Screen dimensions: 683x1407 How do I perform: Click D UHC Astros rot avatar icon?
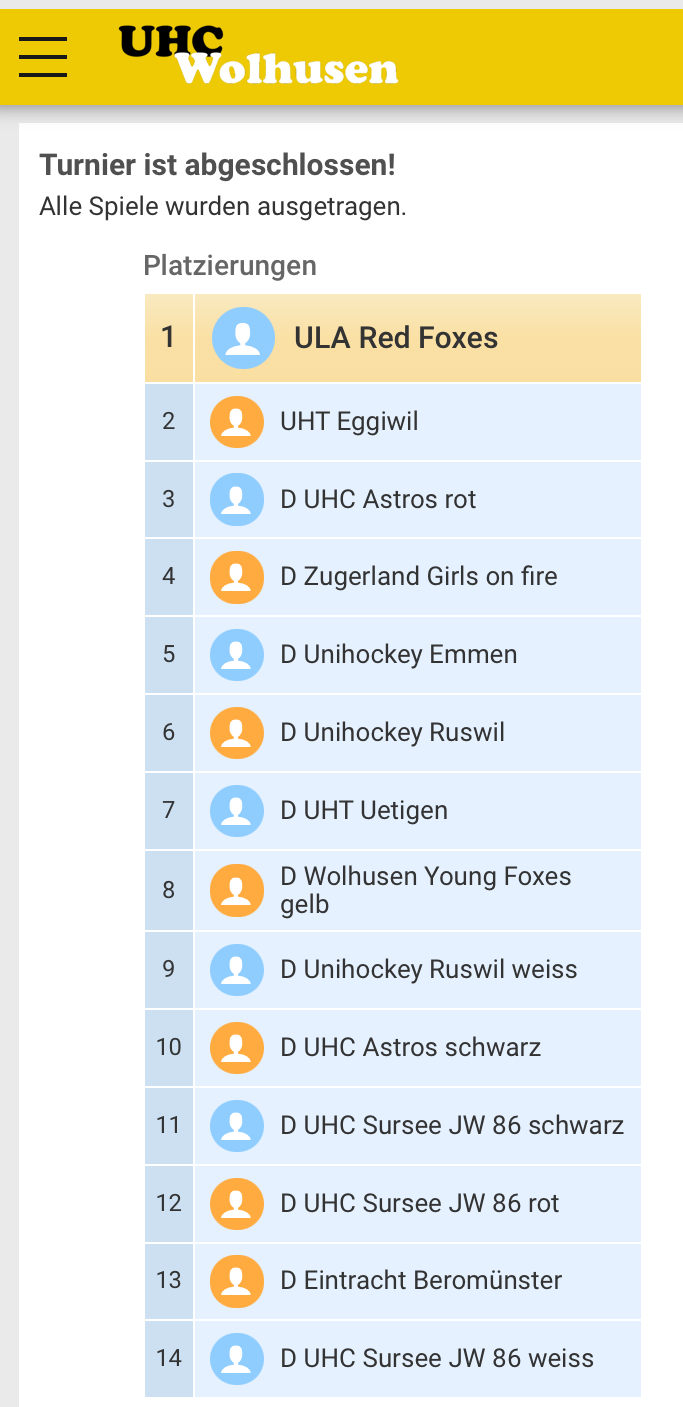[x=237, y=500]
